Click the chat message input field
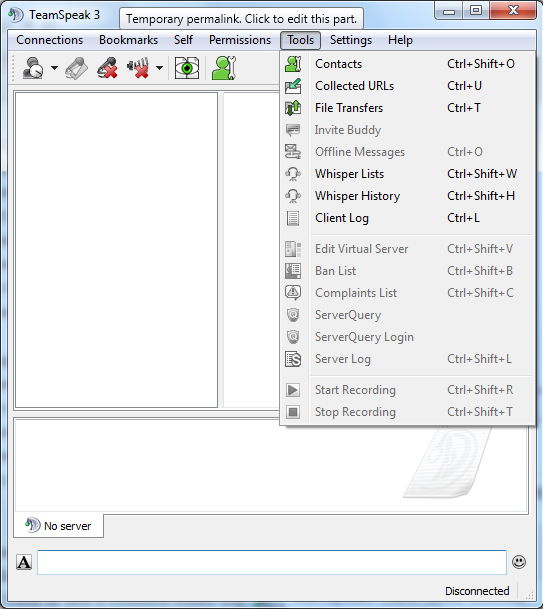This screenshot has width=543, height=609. [x=272, y=562]
